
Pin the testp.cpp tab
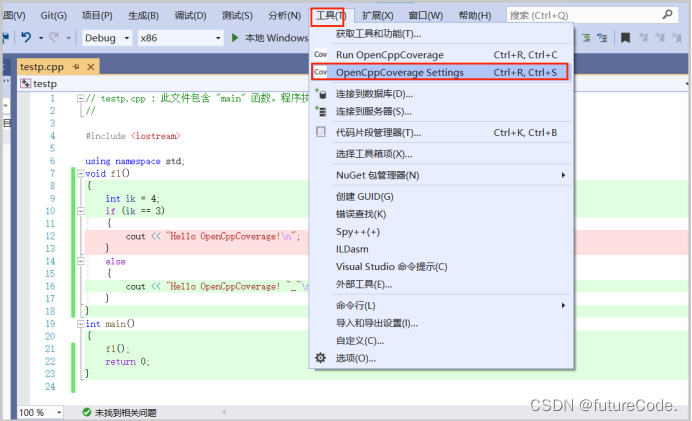[76, 67]
